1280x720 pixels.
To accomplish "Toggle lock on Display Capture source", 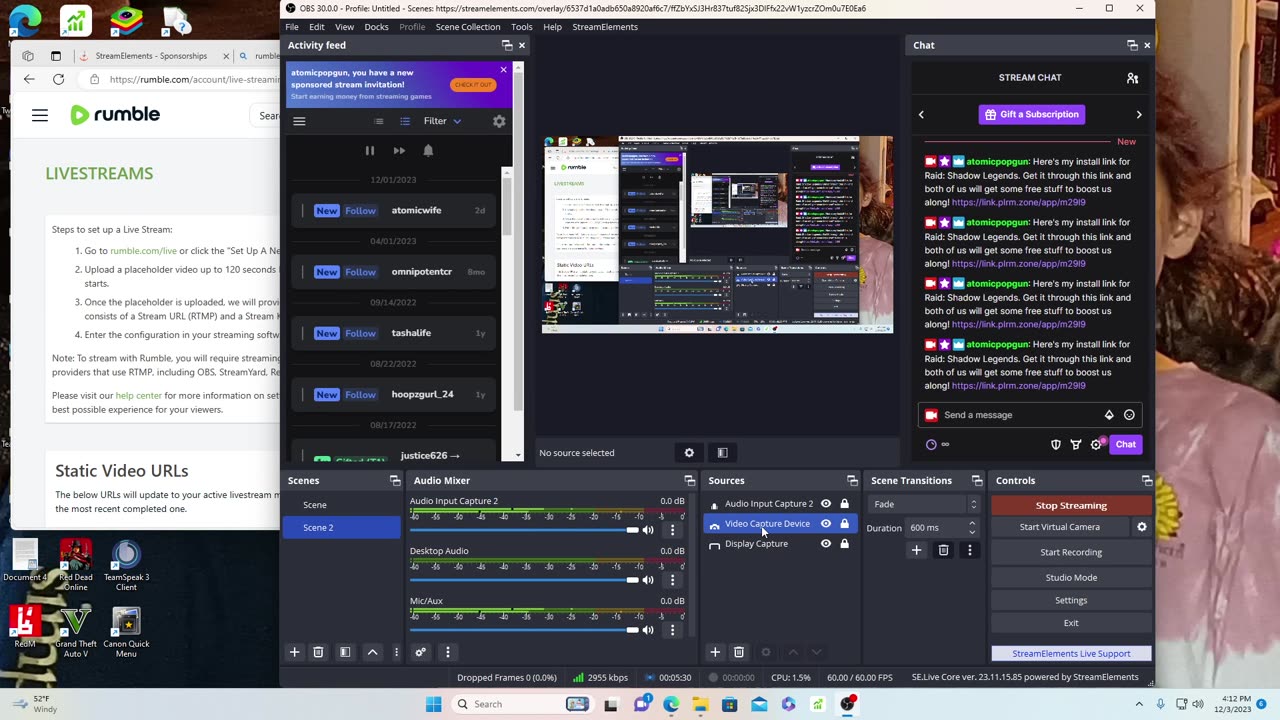I will click(x=845, y=544).
